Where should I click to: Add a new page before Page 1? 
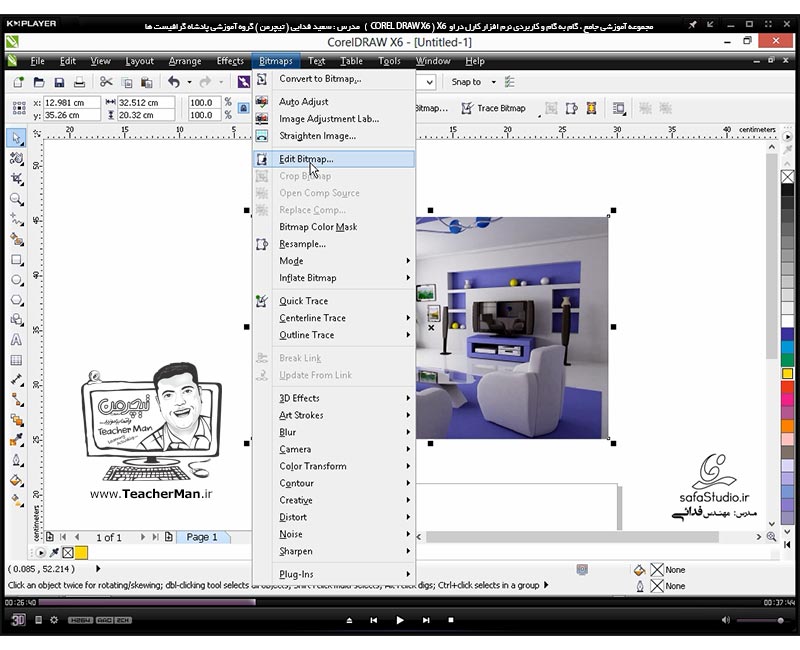pyautogui.click(x=49, y=537)
